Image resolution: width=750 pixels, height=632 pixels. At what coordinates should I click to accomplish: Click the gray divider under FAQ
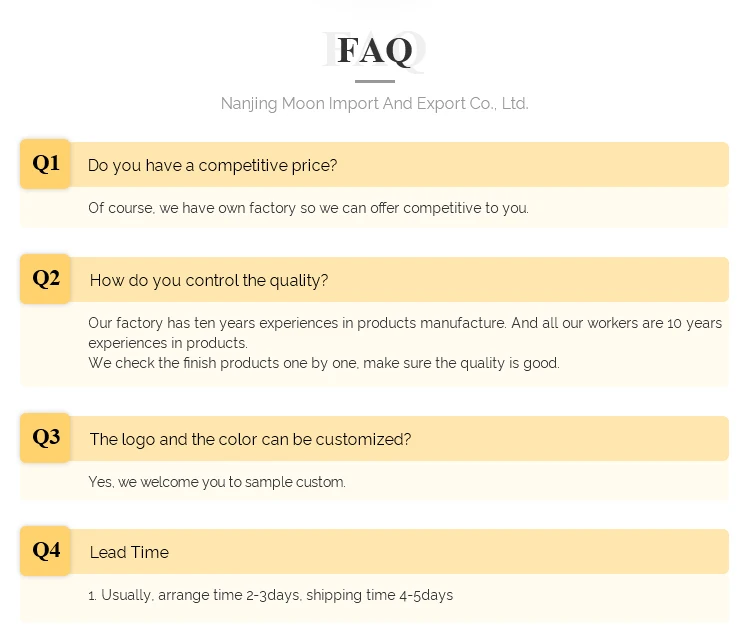(x=375, y=81)
